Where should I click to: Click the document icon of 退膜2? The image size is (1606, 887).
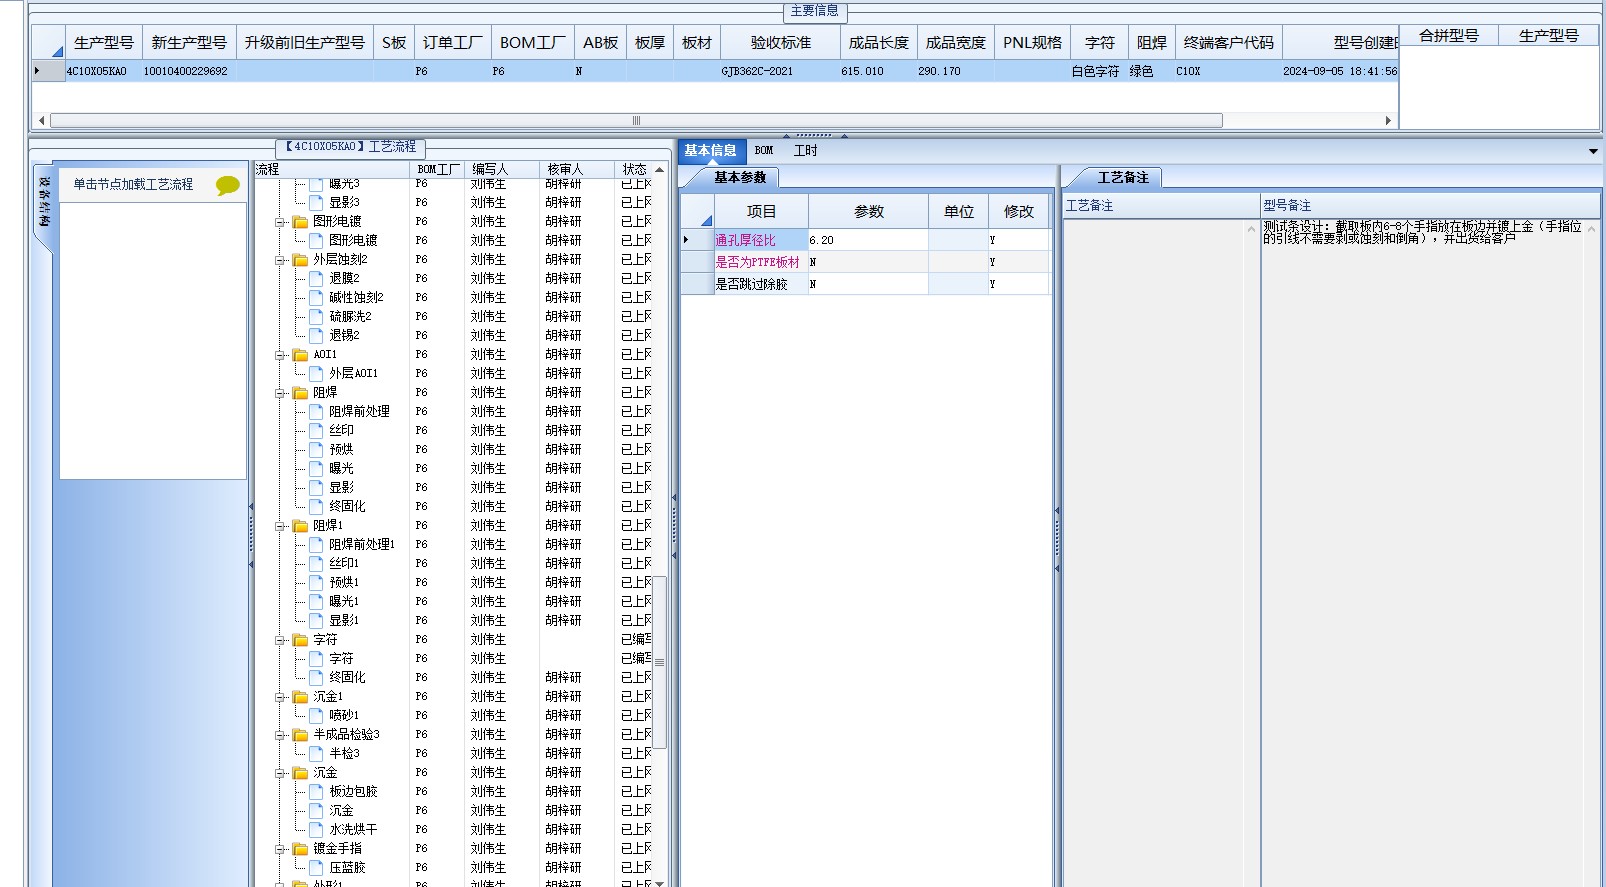pyautogui.click(x=317, y=279)
